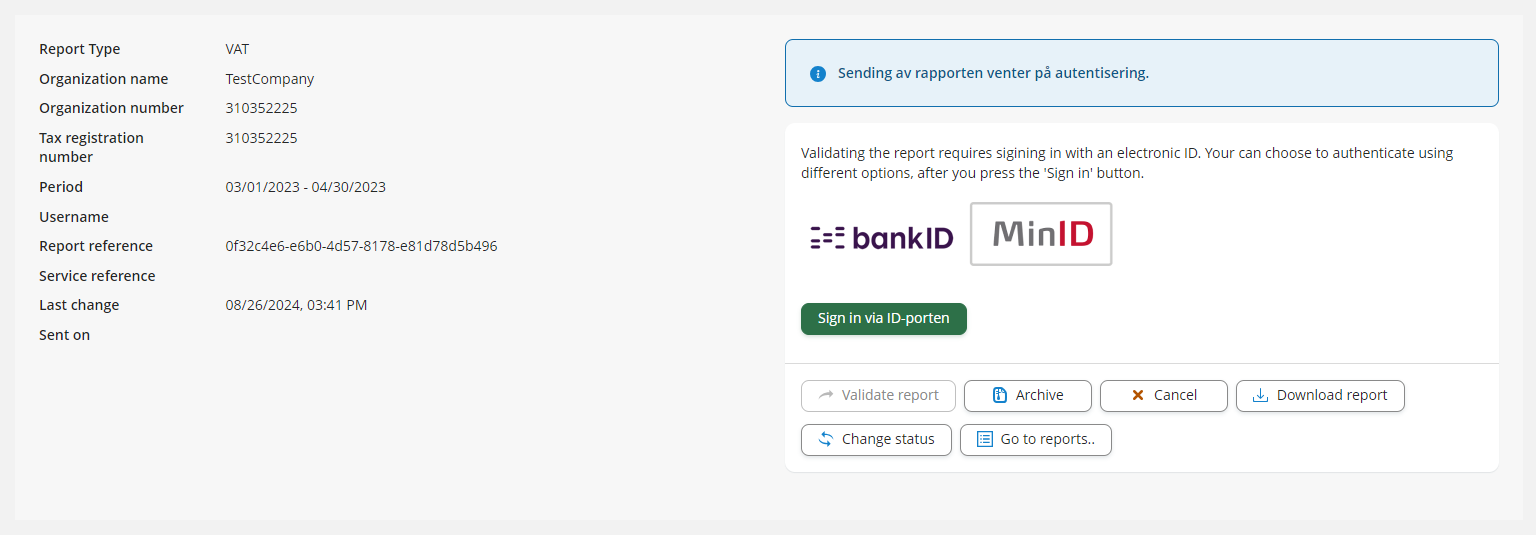Viewport: 1536px width, 535px height.
Task: Click the Validate report button
Action: coord(878,395)
